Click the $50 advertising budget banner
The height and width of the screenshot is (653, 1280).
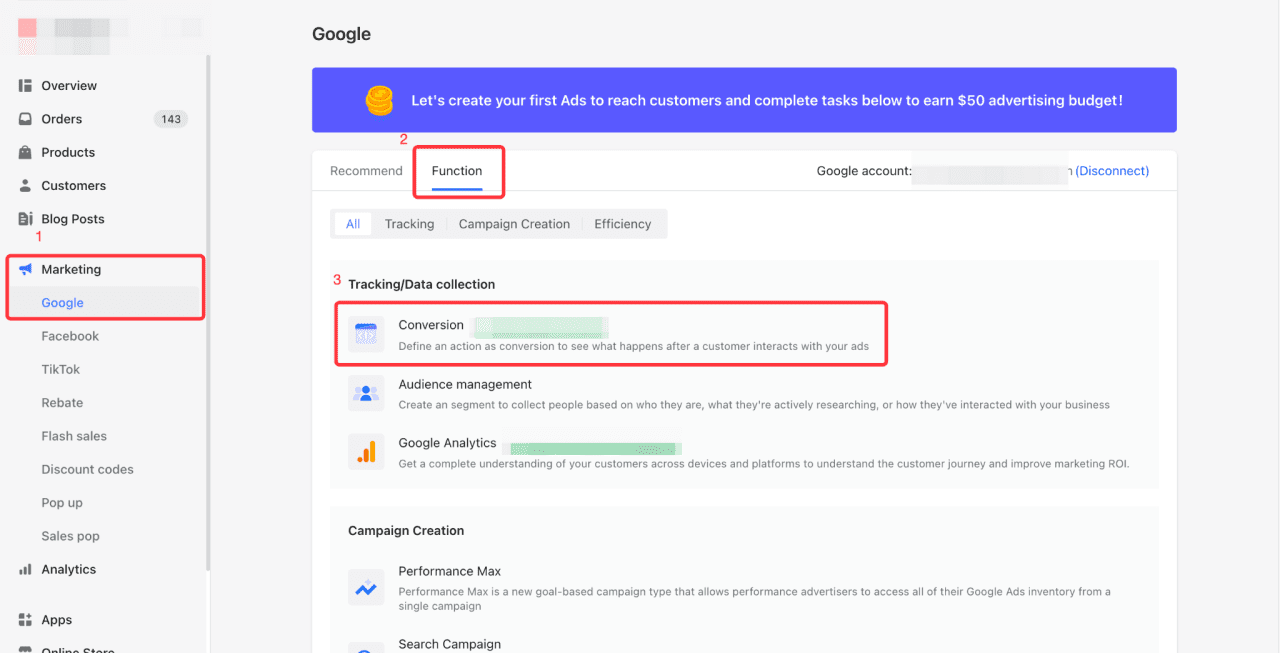pos(744,100)
